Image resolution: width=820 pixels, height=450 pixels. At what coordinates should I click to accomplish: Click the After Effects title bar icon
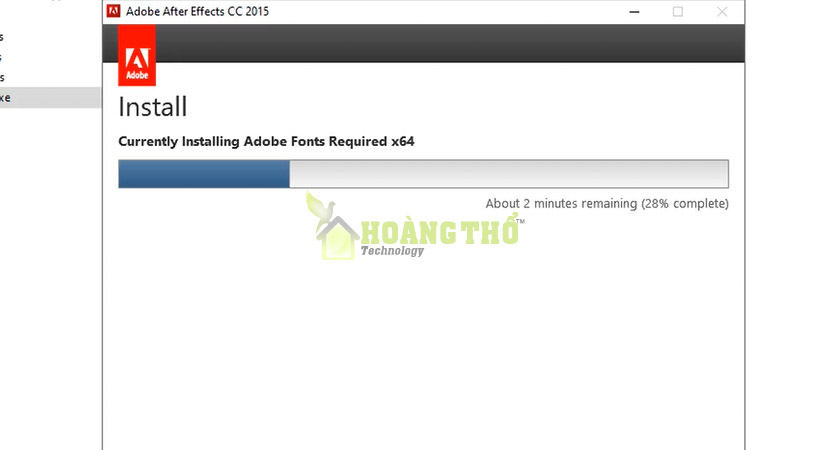click(x=113, y=11)
